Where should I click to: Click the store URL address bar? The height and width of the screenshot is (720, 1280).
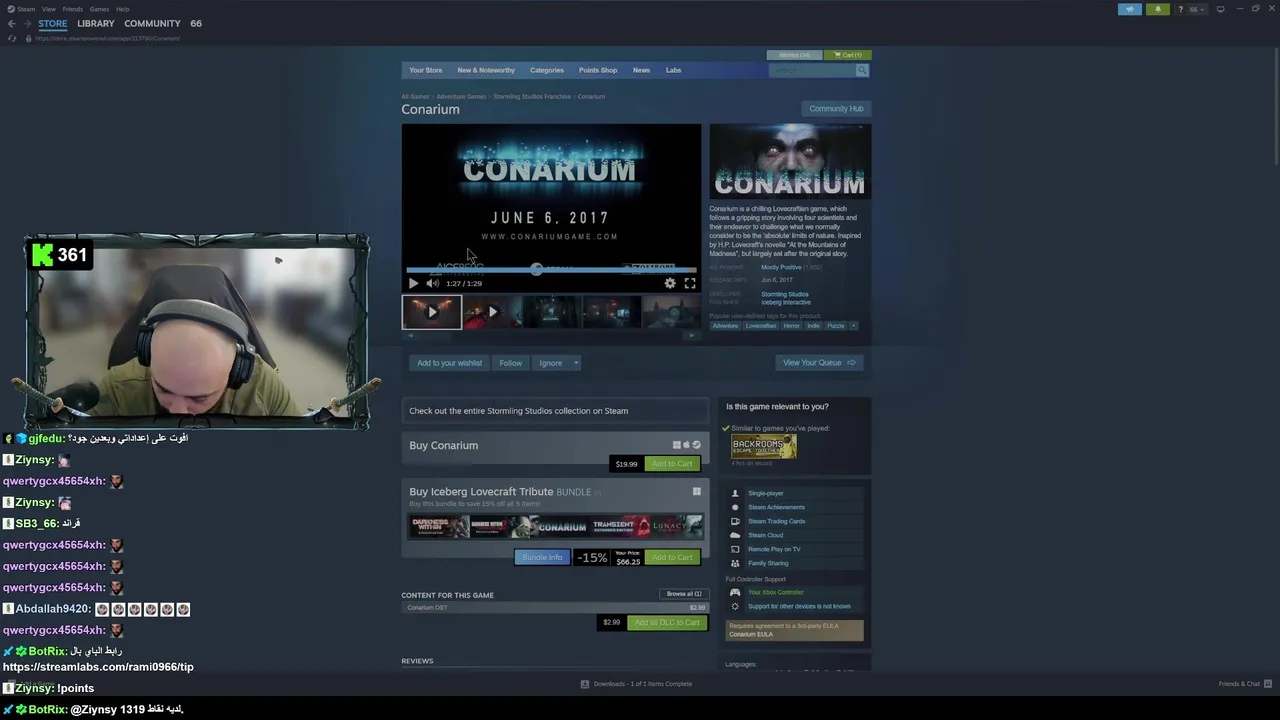tap(107, 38)
